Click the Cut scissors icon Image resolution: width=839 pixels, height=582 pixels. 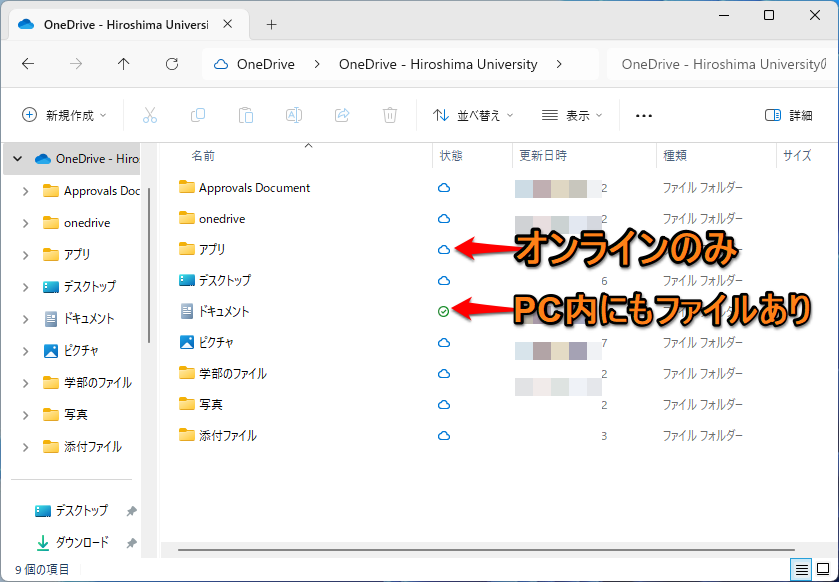pyautogui.click(x=150, y=115)
